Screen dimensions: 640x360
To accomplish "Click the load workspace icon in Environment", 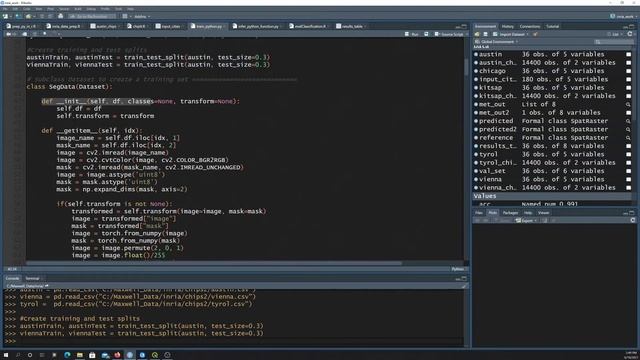I will click(x=477, y=34).
